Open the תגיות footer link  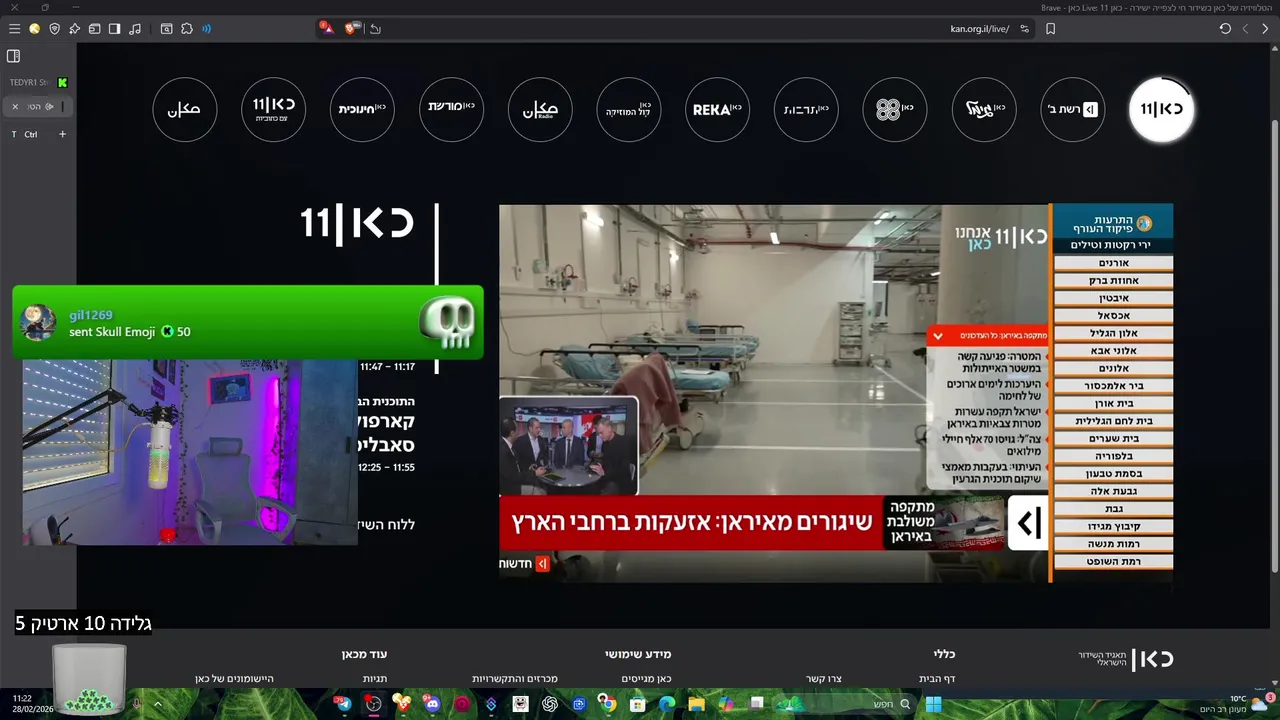(375, 679)
